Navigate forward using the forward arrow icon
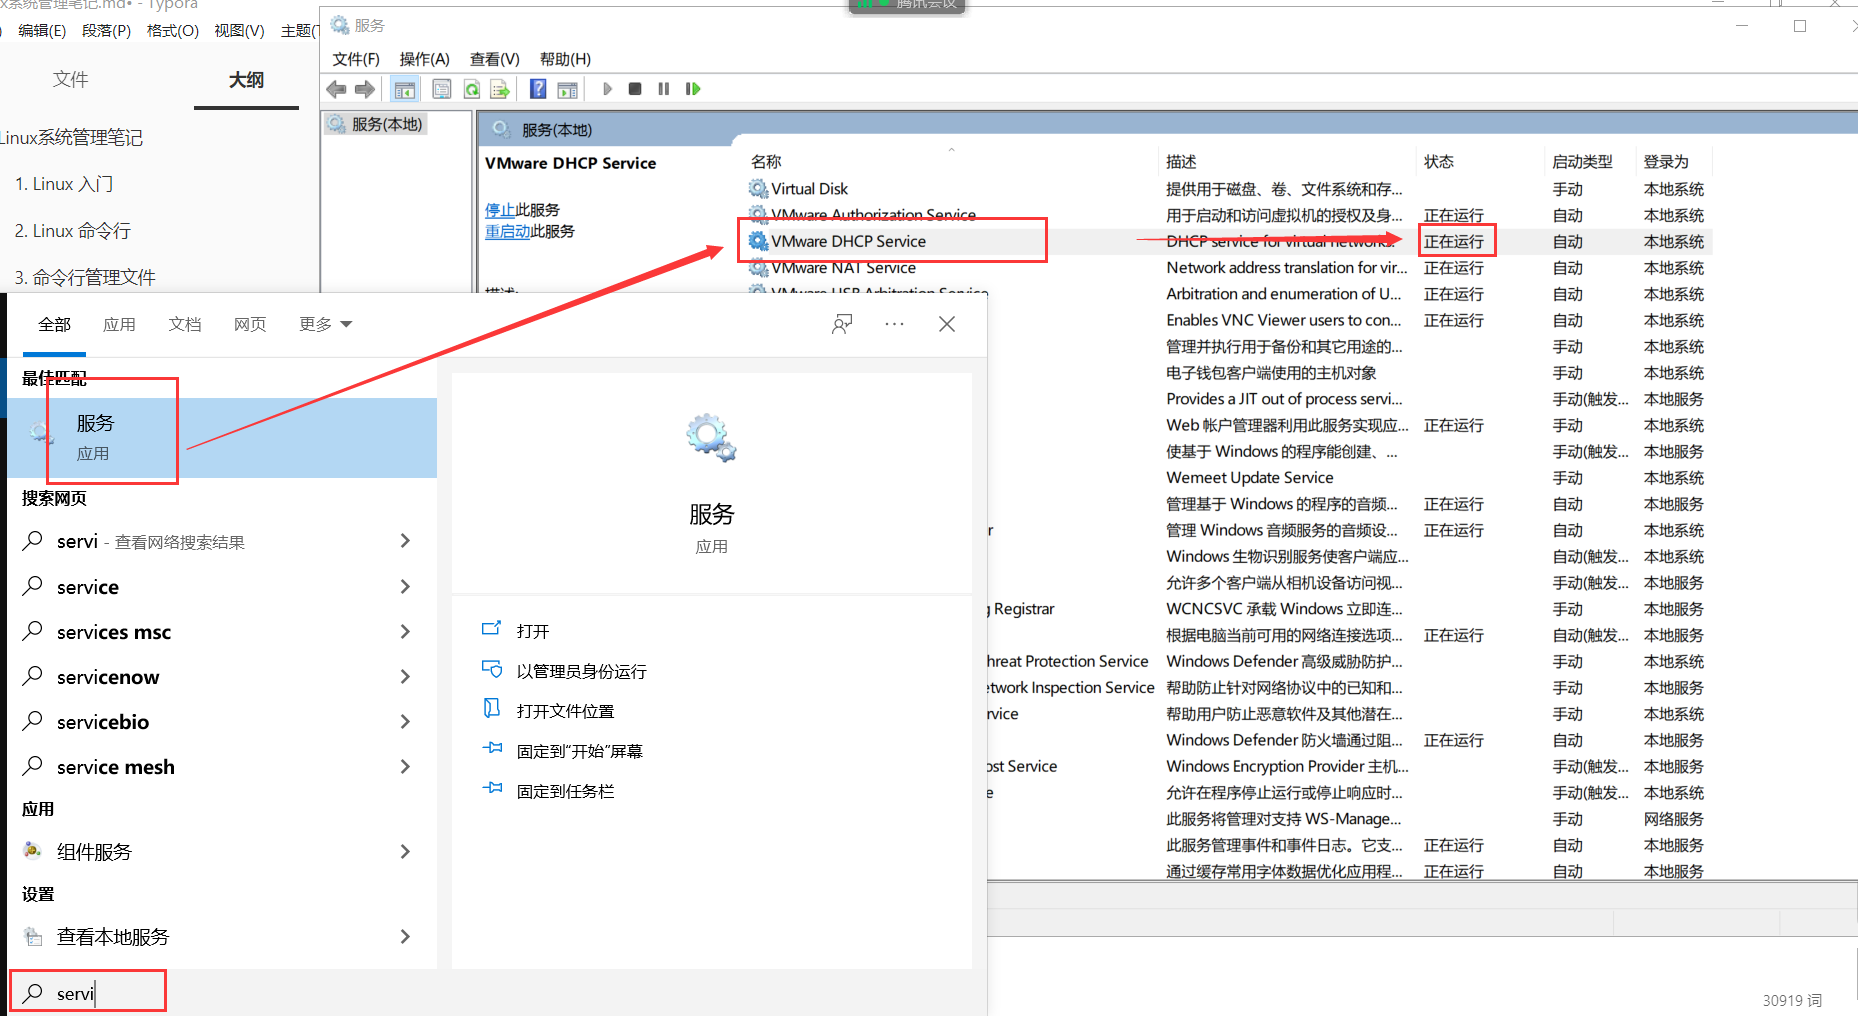The width and height of the screenshot is (1858, 1016). pyautogui.click(x=365, y=89)
